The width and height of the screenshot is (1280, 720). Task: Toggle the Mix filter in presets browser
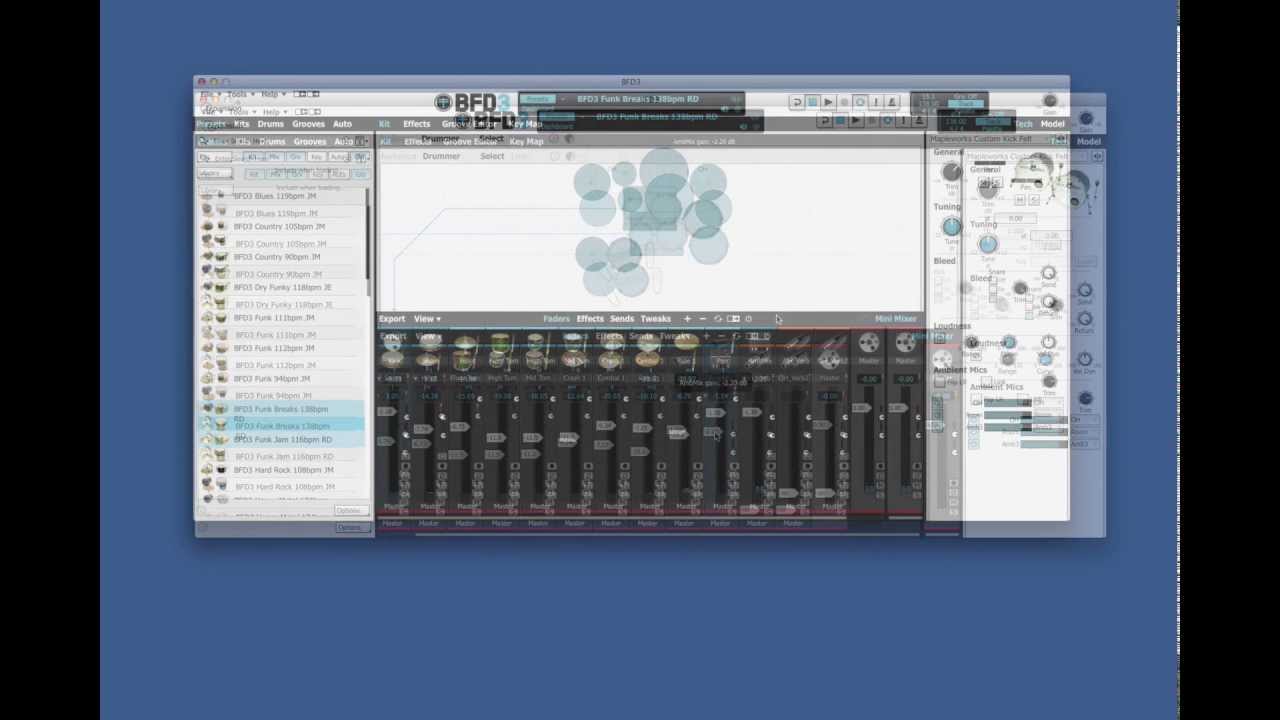pos(273,157)
